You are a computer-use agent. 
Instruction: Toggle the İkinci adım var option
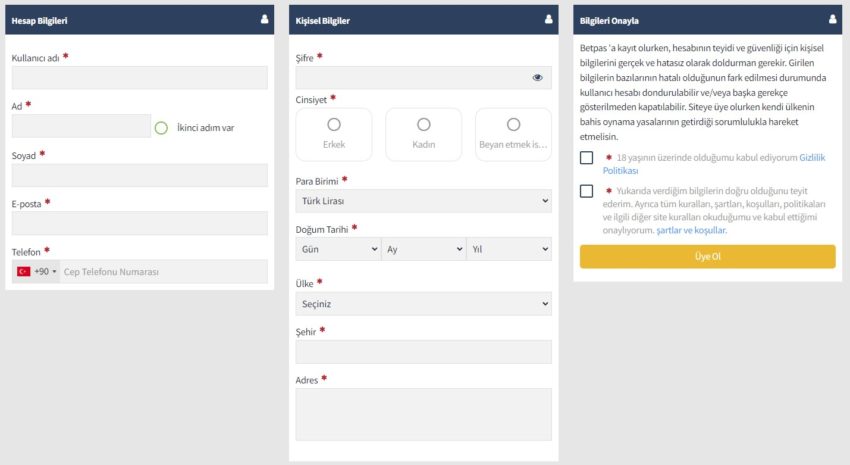click(161, 127)
